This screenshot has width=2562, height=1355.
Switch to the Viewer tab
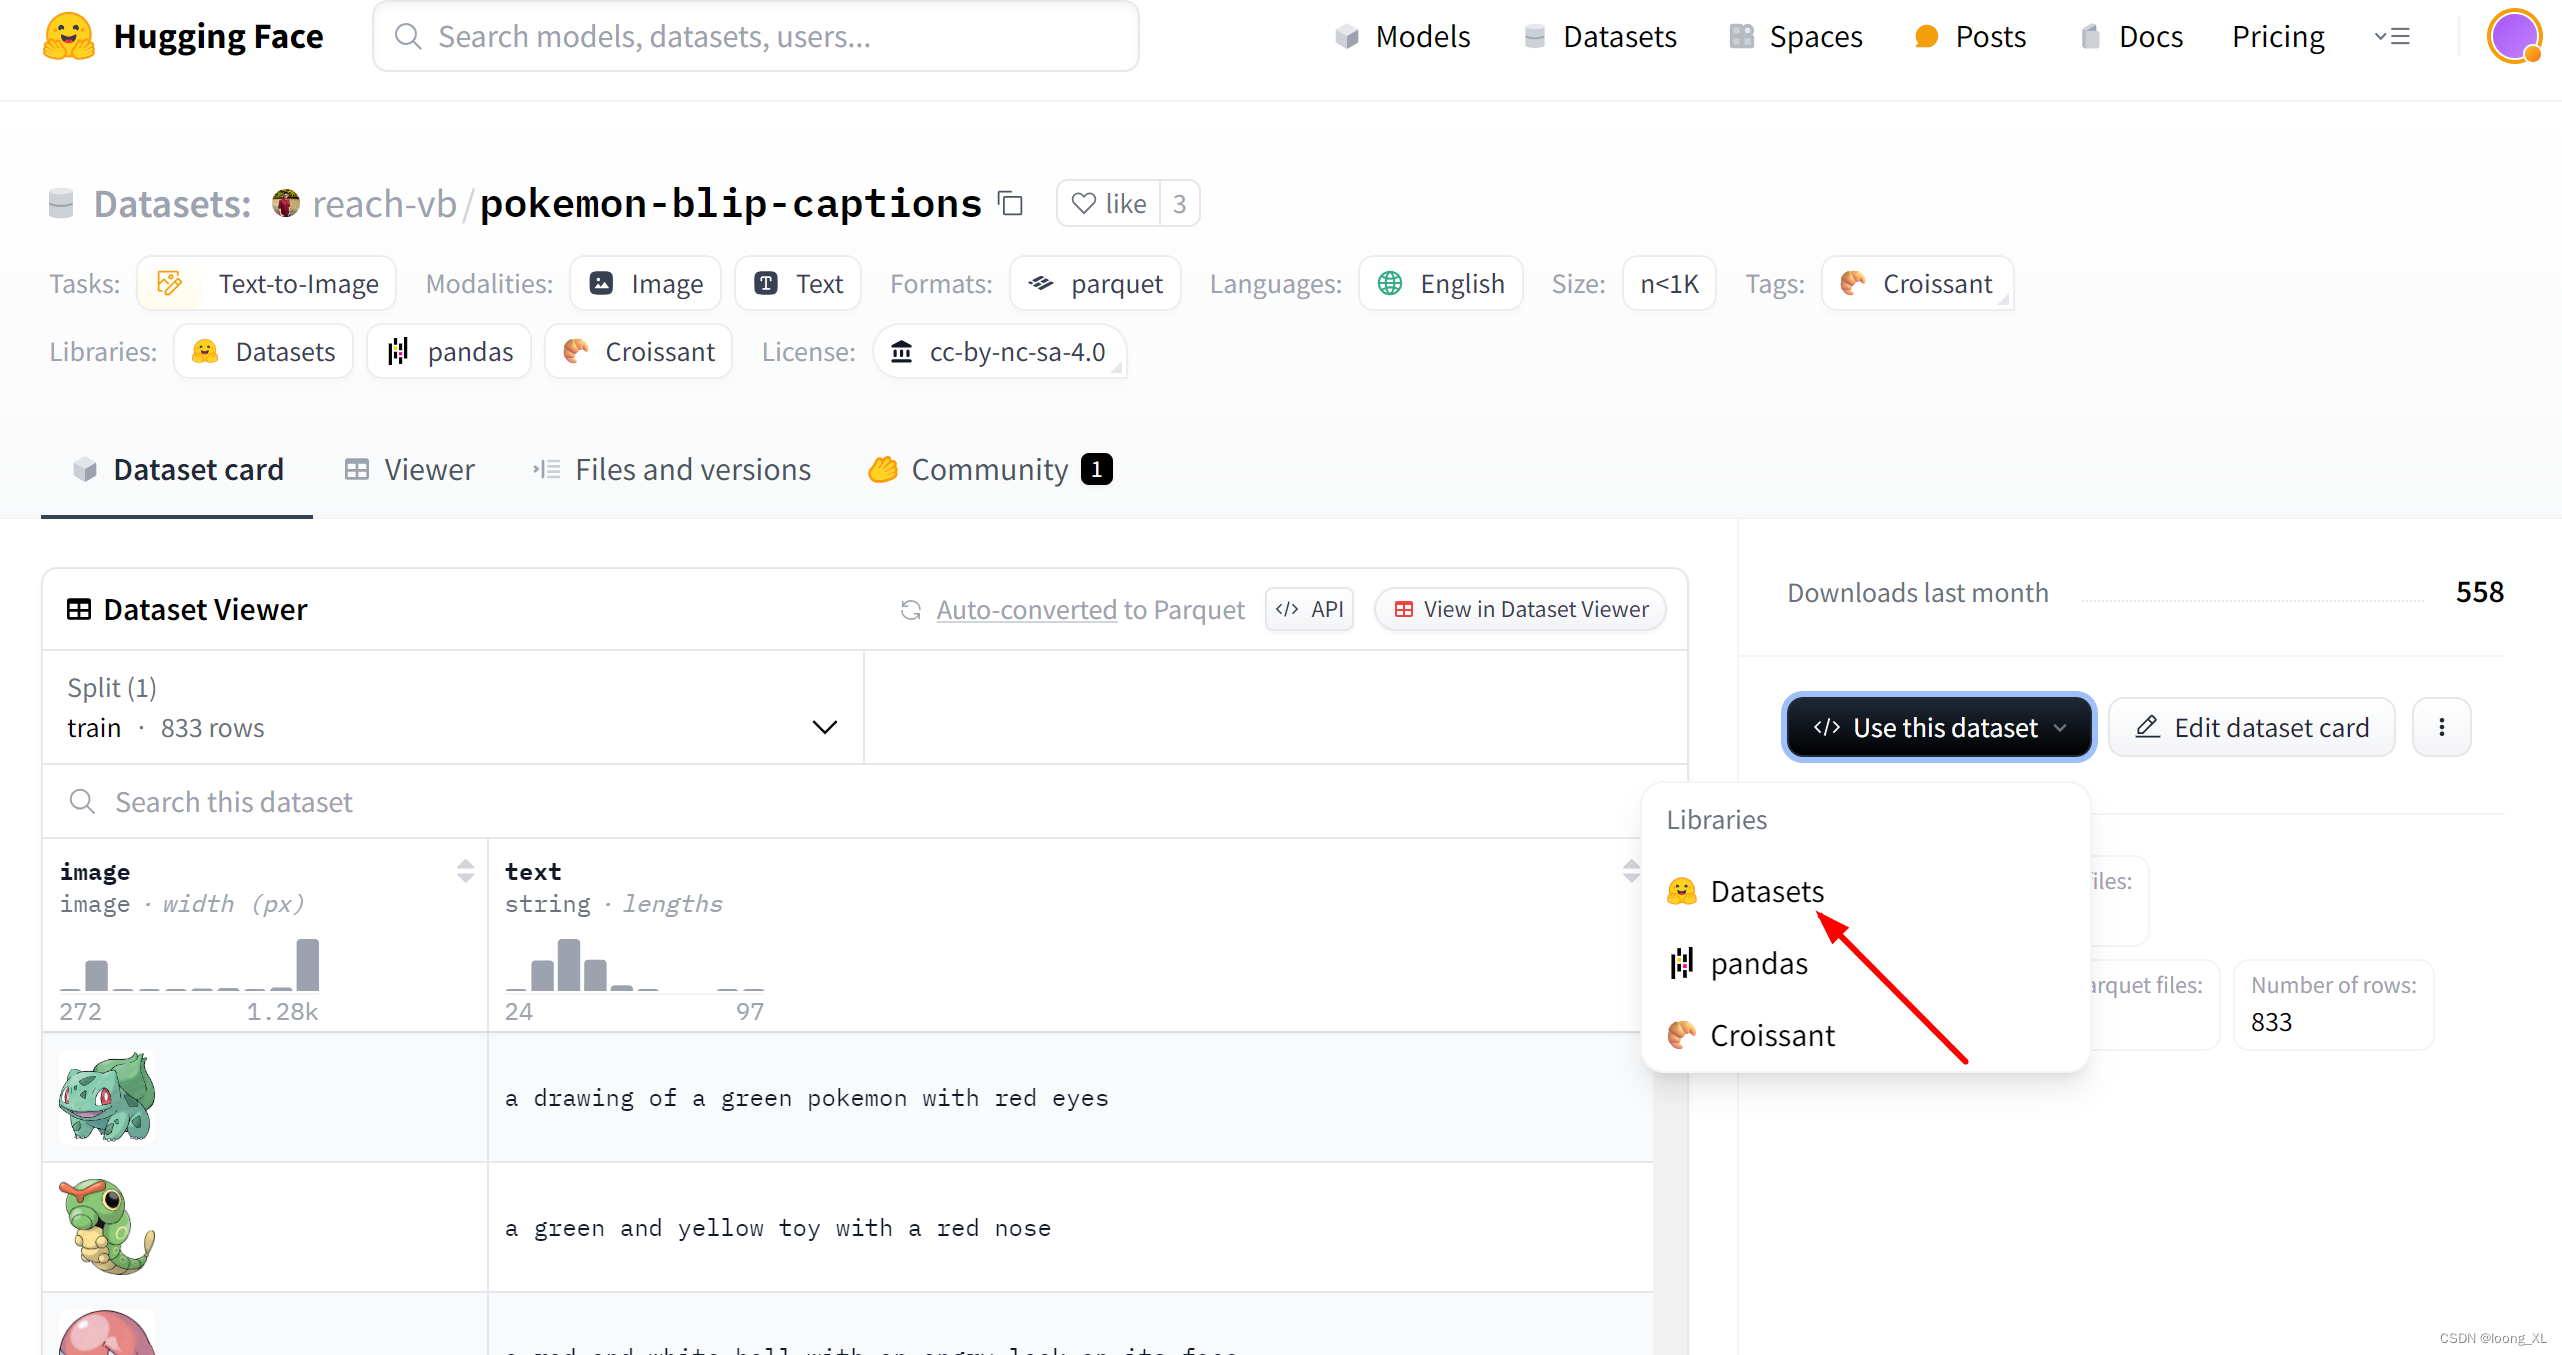point(409,469)
